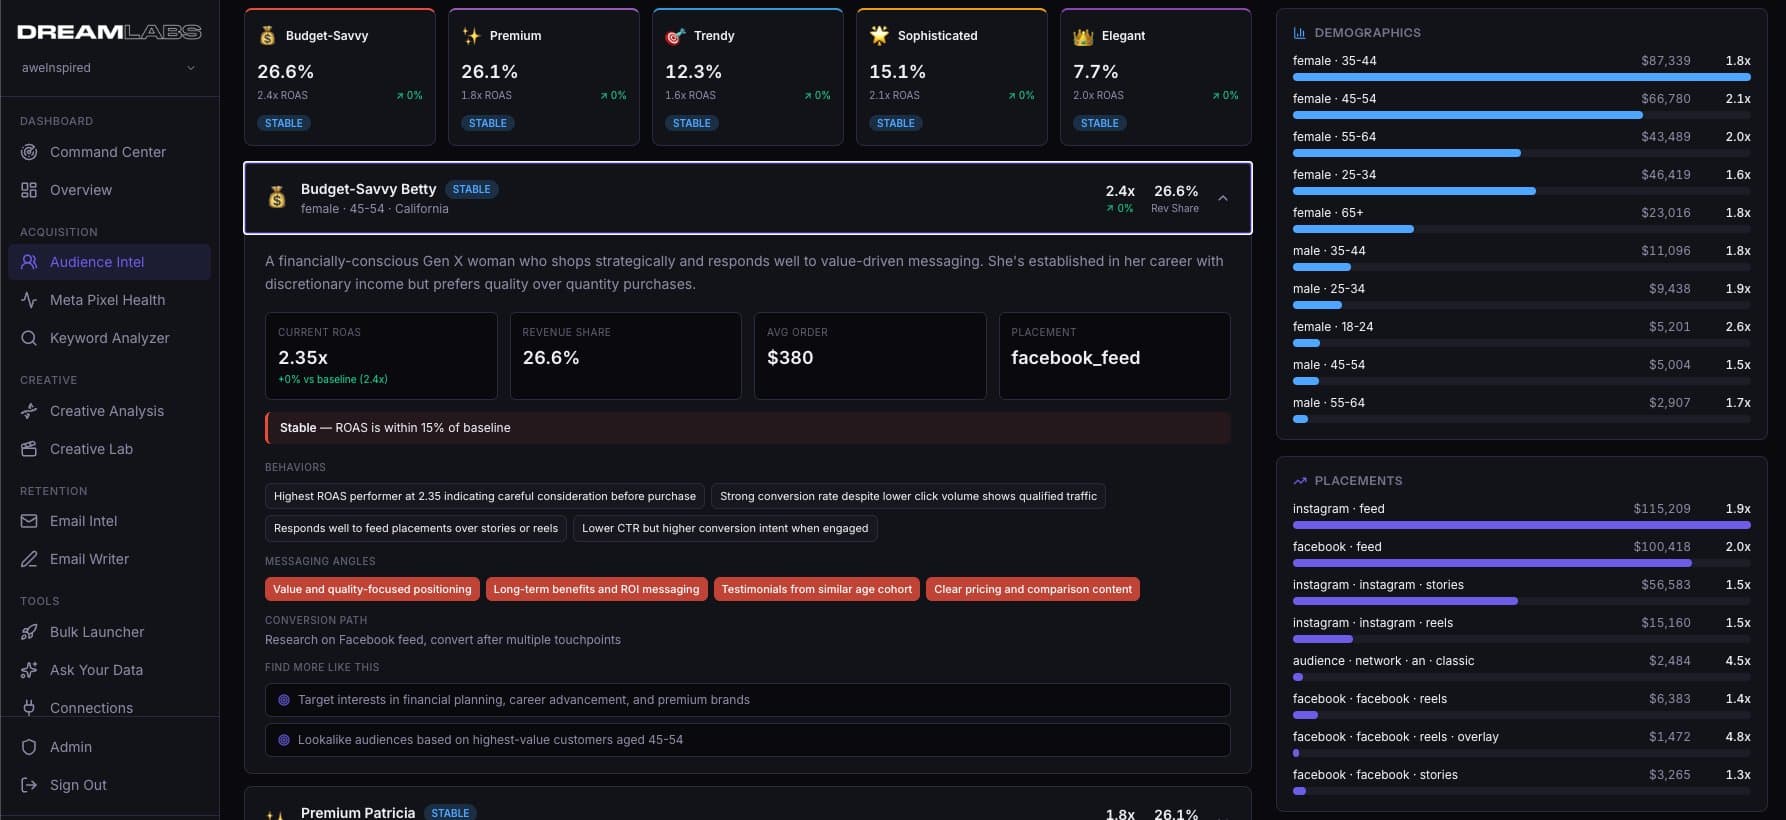This screenshot has width=1786, height=820.
Task: Select the Trendy persona card
Action: (747, 78)
